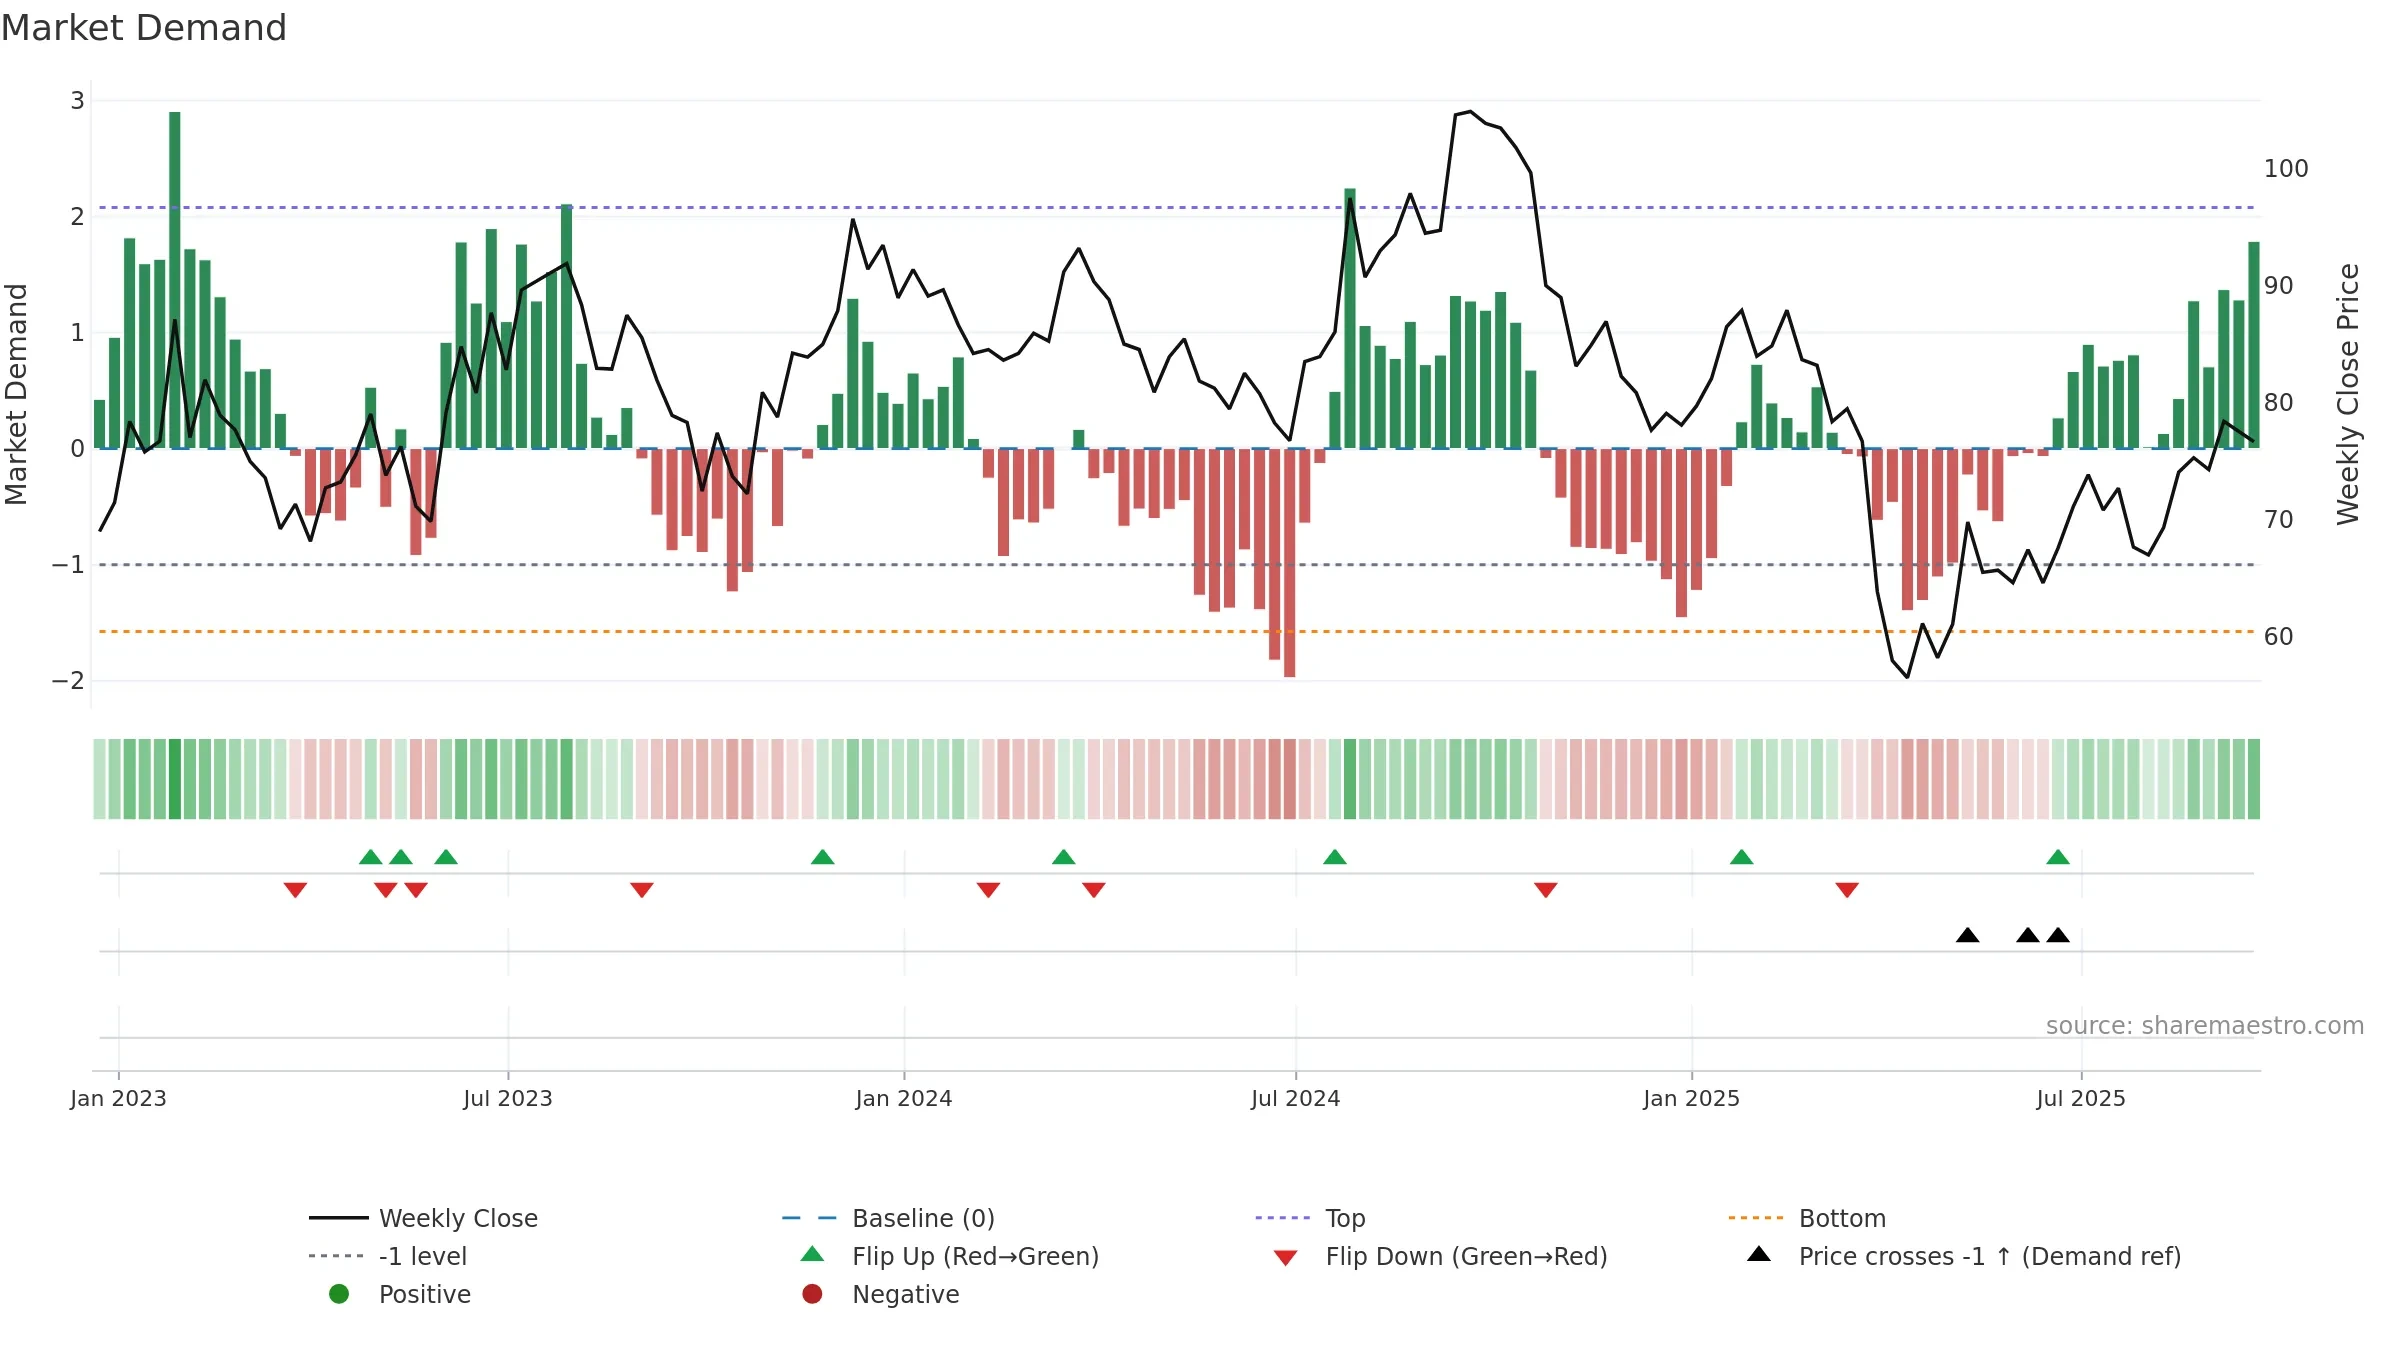Viewport: 2400px width, 1350px height.
Task: Click the green flip-up marker just after Jul 2024
Action: (x=1335, y=857)
